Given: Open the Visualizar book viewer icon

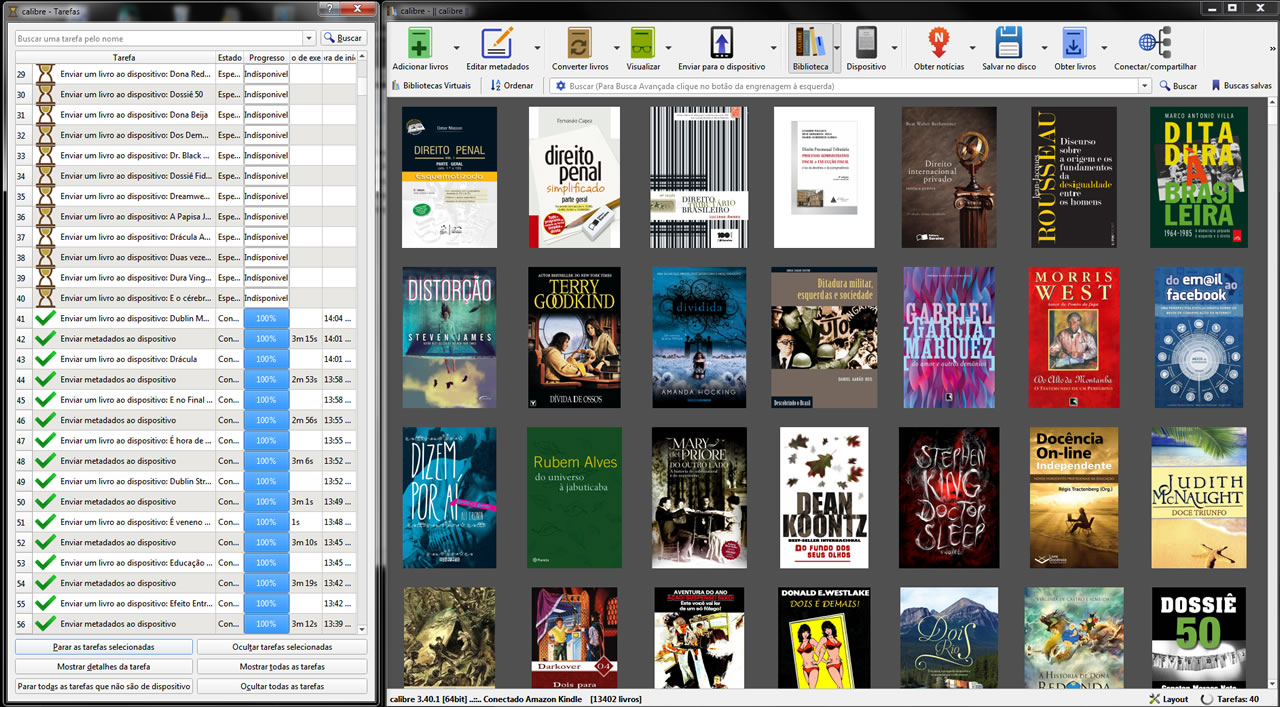Looking at the screenshot, I should click(x=643, y=45).
